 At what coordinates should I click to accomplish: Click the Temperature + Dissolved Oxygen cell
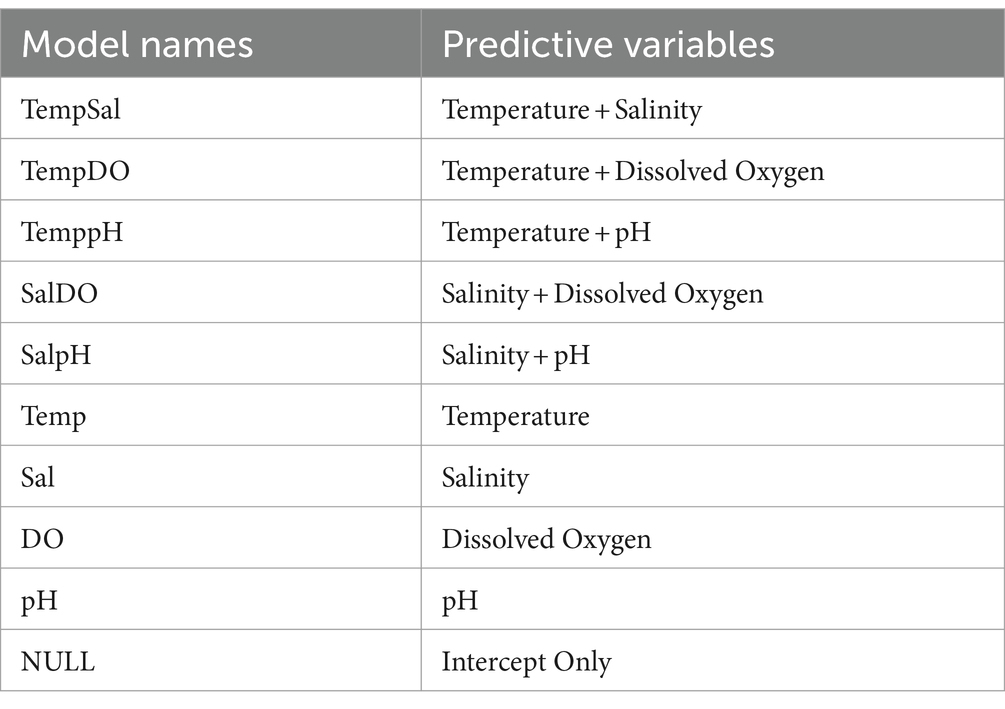713,170
